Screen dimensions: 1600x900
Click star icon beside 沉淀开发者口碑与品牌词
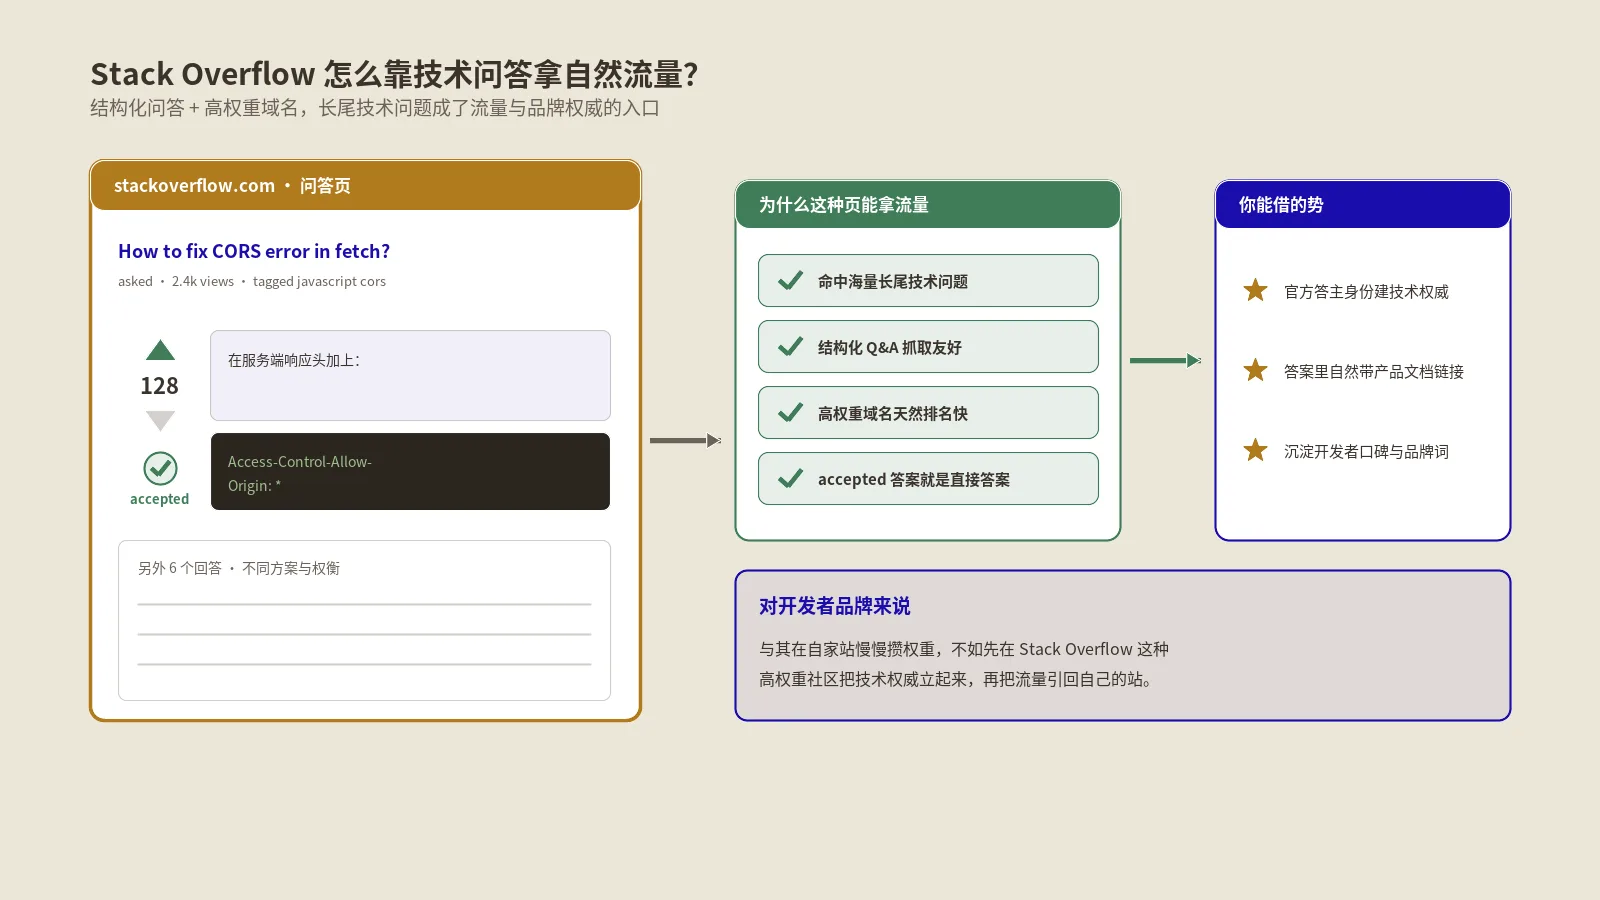pos(1255,450)
